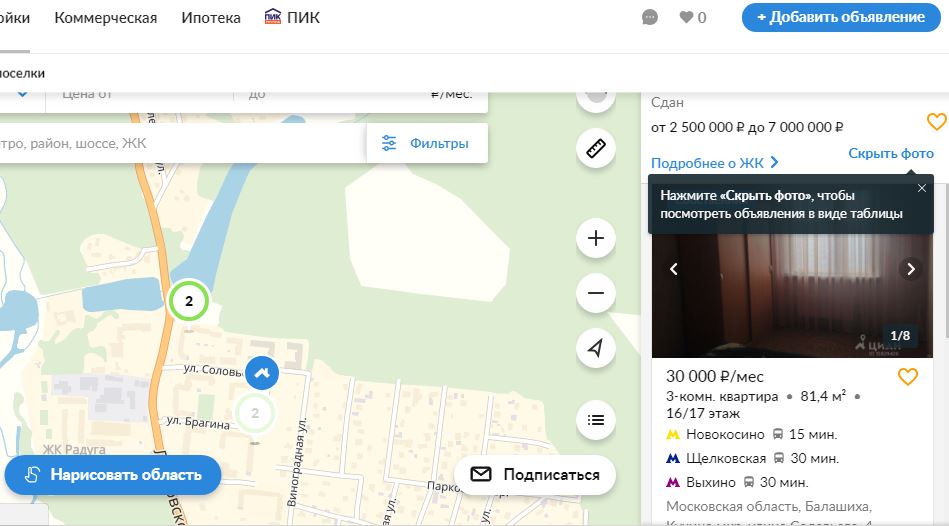Expand dropdown chevron left of price field
Screen dimensions: 949x526
[22, 94]
